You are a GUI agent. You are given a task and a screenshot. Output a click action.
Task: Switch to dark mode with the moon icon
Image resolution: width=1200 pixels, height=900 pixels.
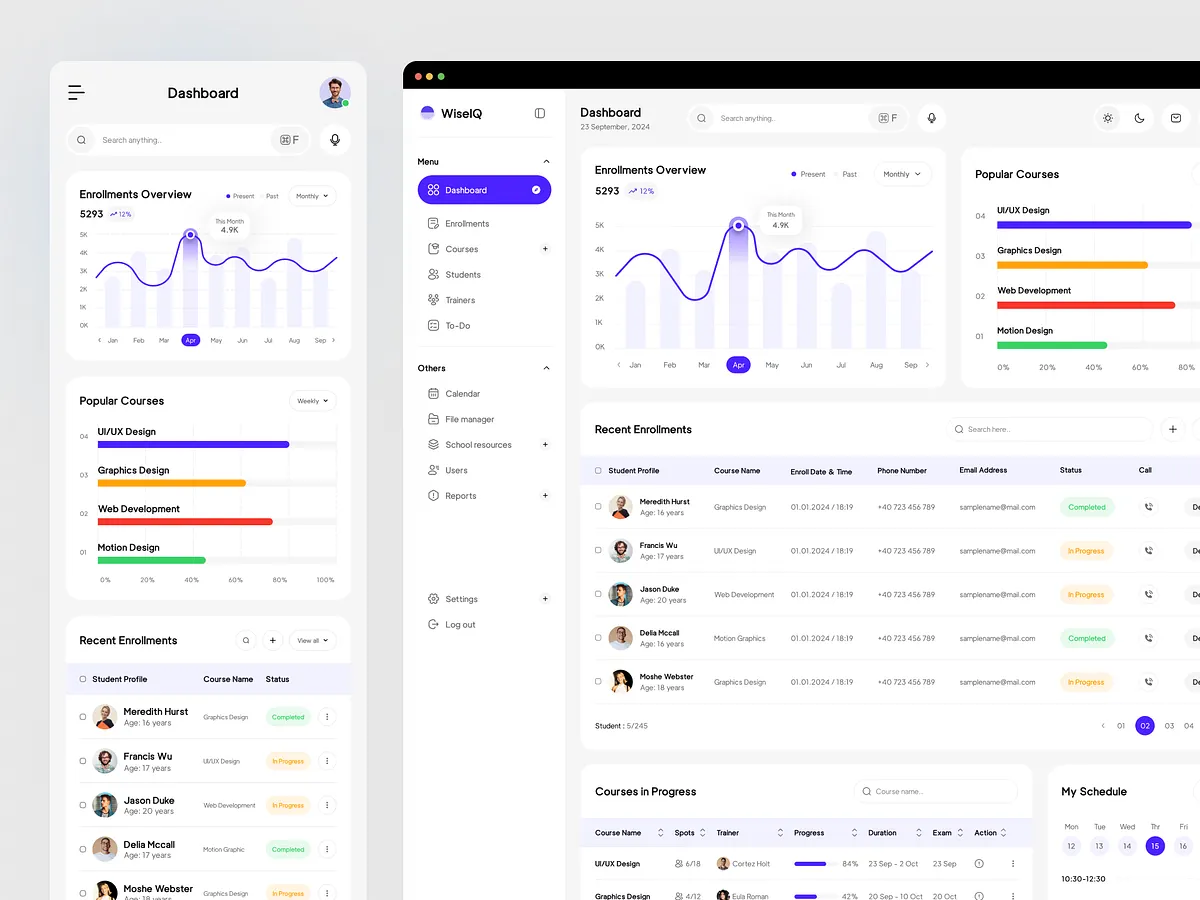click(x=1140, y=118)
